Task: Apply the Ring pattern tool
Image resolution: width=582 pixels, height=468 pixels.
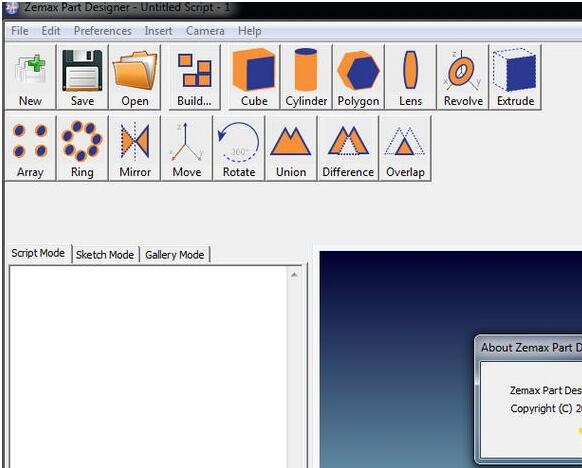Action: (82, 148)
